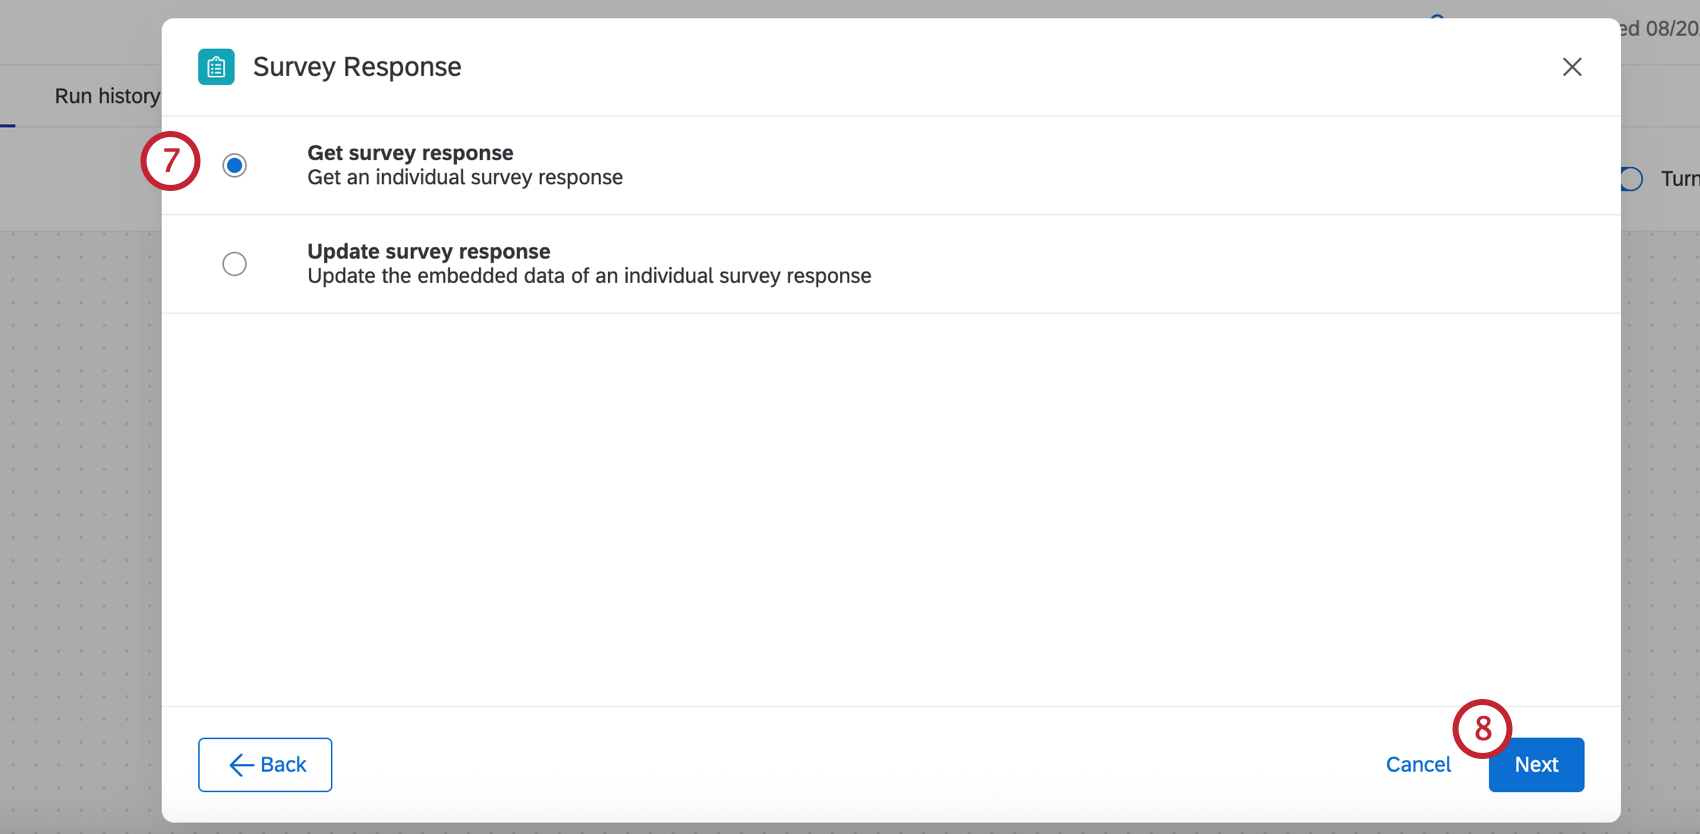Click the Survey Response dialog title
Screen dimensions: 1700x834
[357, 67]
